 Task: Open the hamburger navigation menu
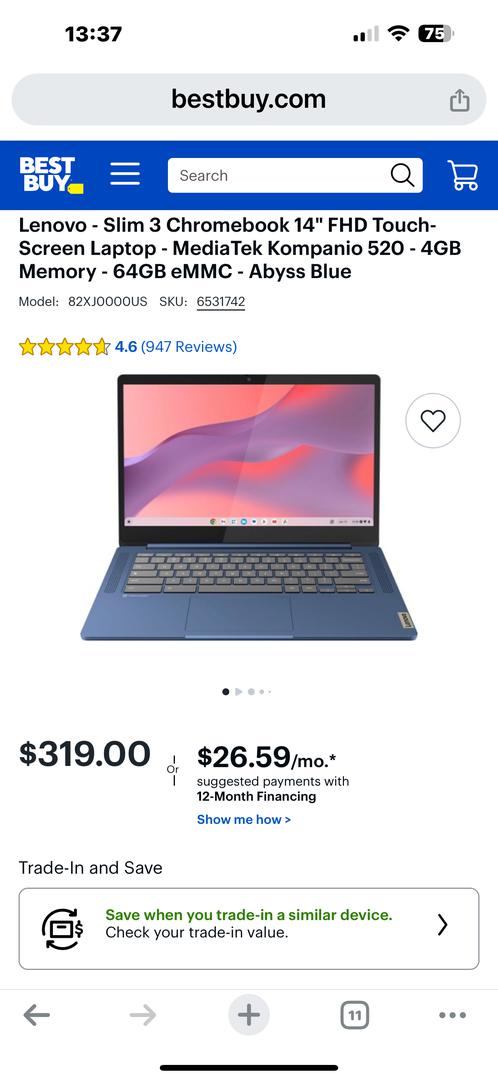pyautogui.click(x=125, y=174)
